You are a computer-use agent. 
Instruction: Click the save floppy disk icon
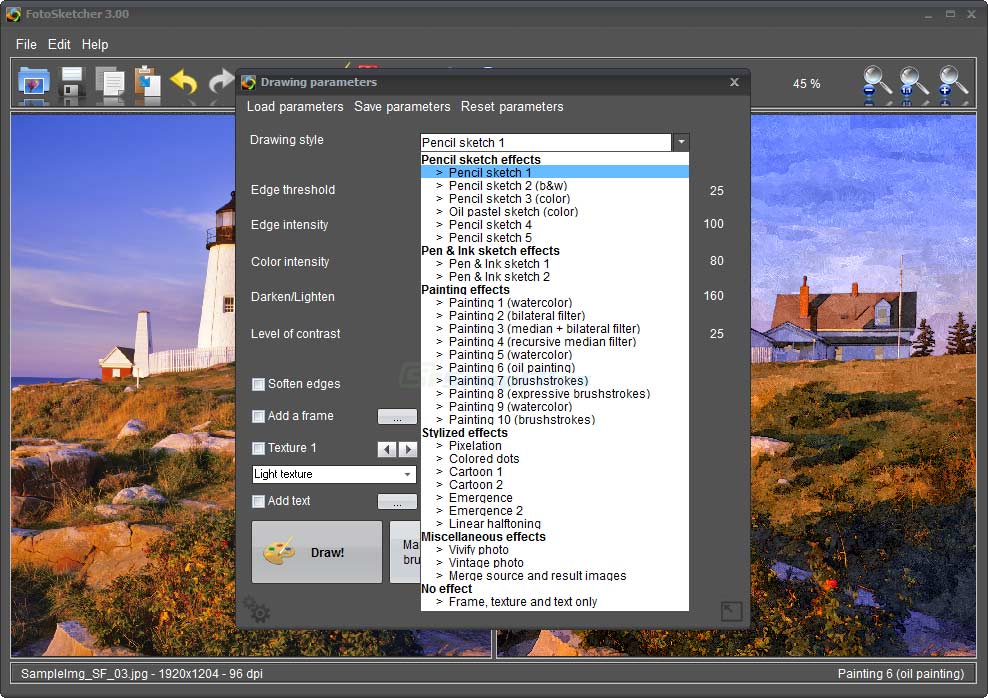72,84
